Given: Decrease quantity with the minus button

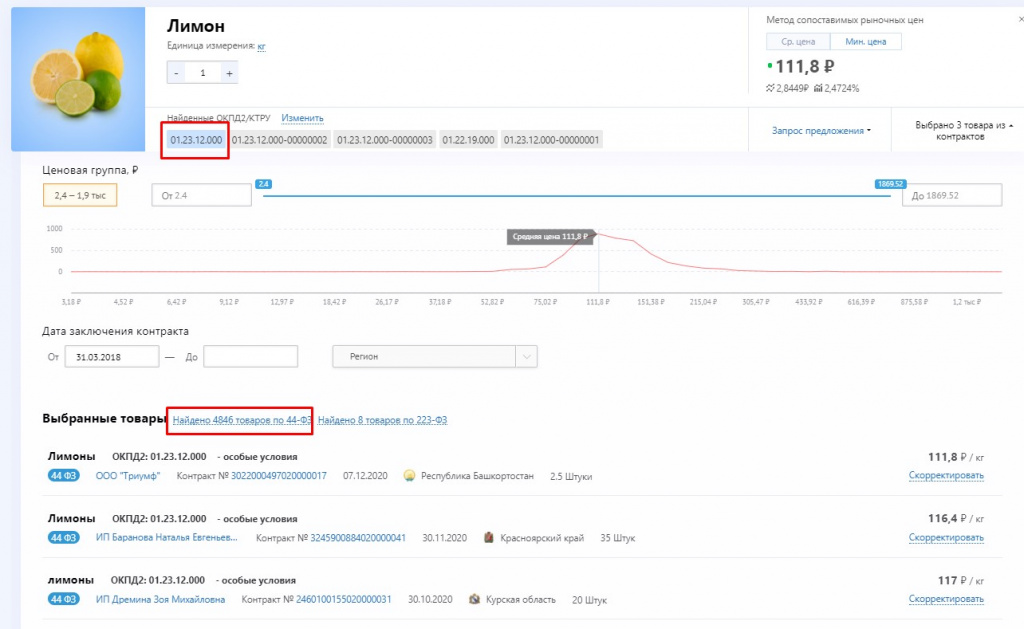Looking at the screenshot, I should [176, 73].
